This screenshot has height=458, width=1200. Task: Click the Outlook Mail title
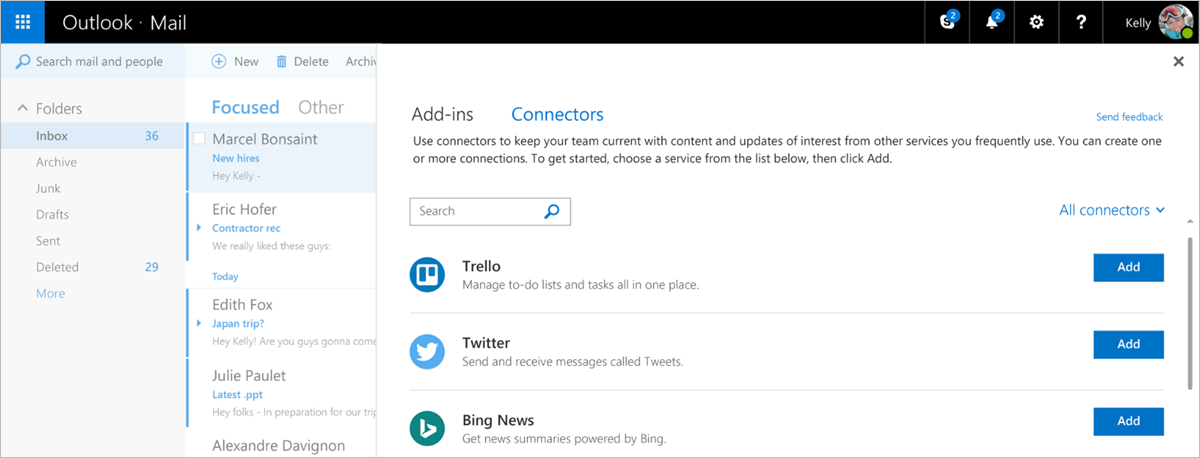pos(124,22)
